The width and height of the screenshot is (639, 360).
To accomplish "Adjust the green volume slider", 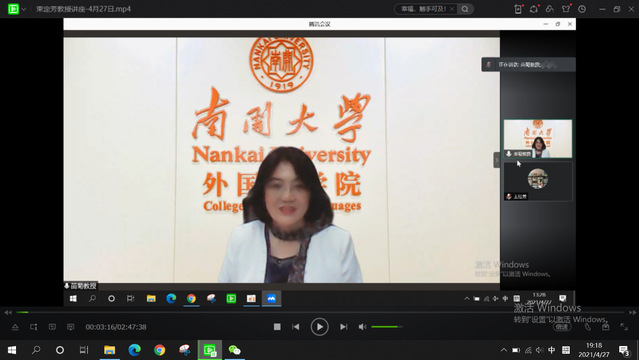I will (386, 327).
